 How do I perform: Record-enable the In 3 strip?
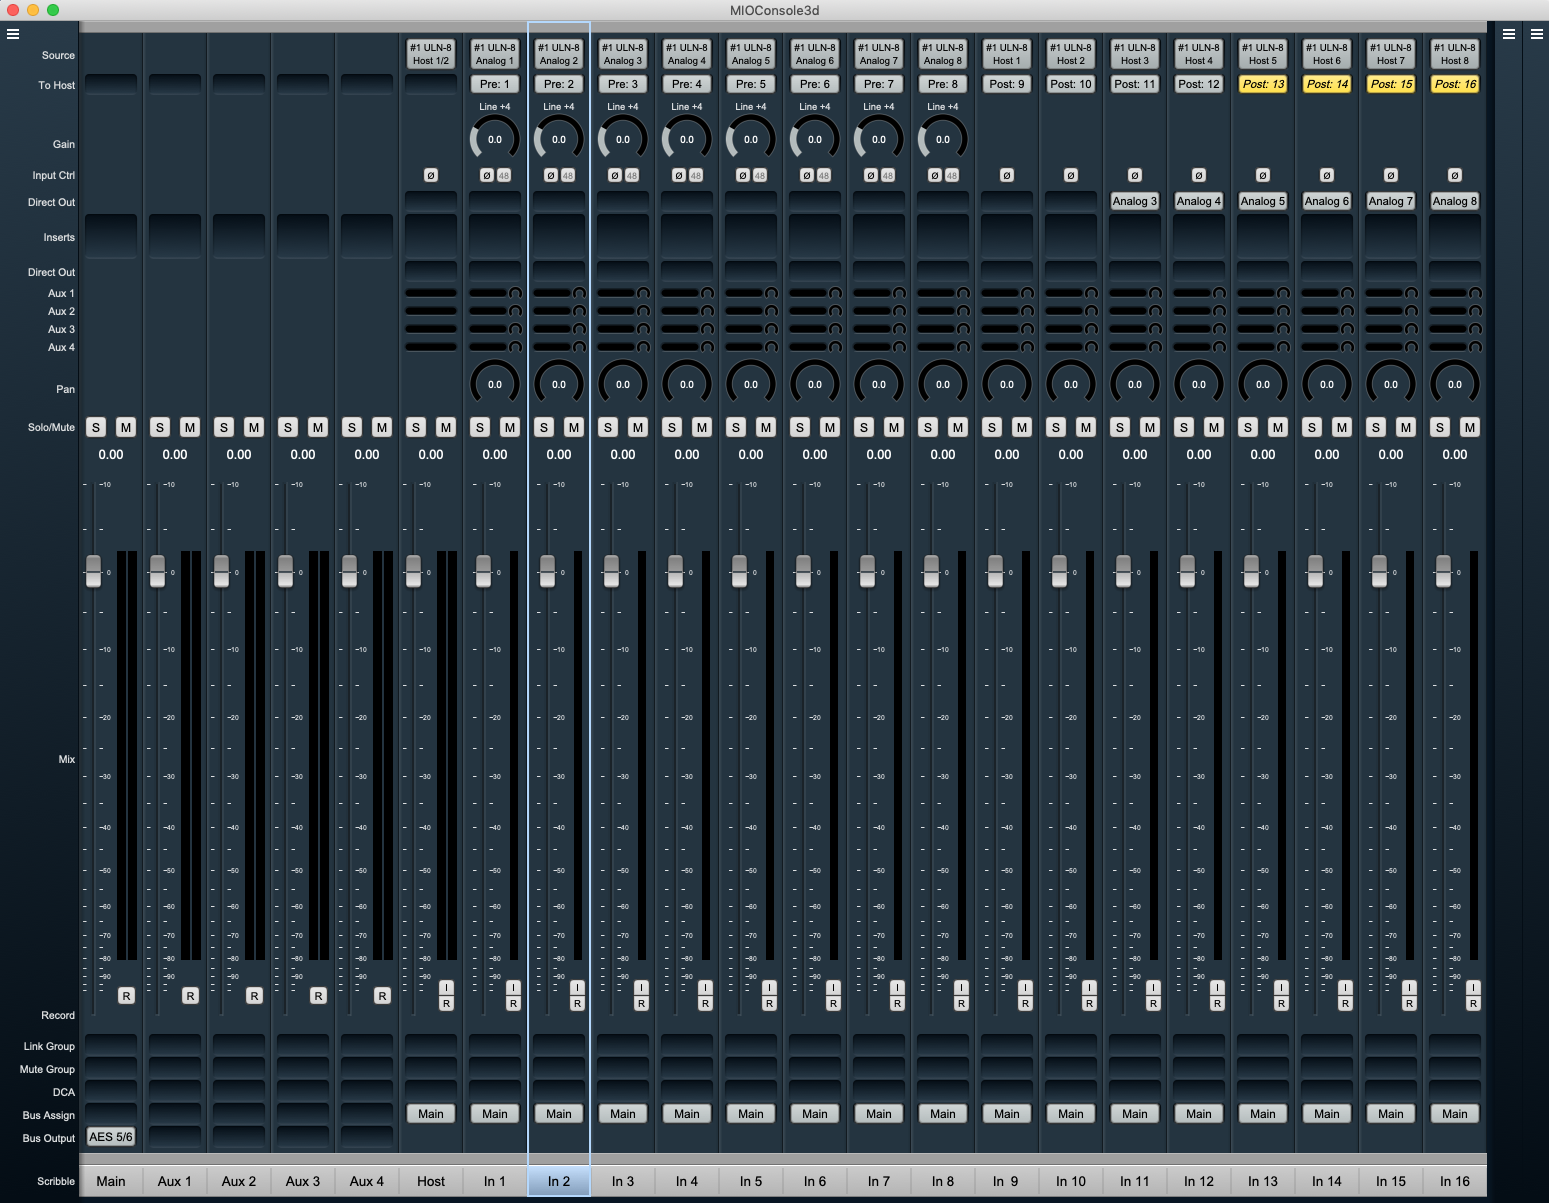[x=641, y=1003]
